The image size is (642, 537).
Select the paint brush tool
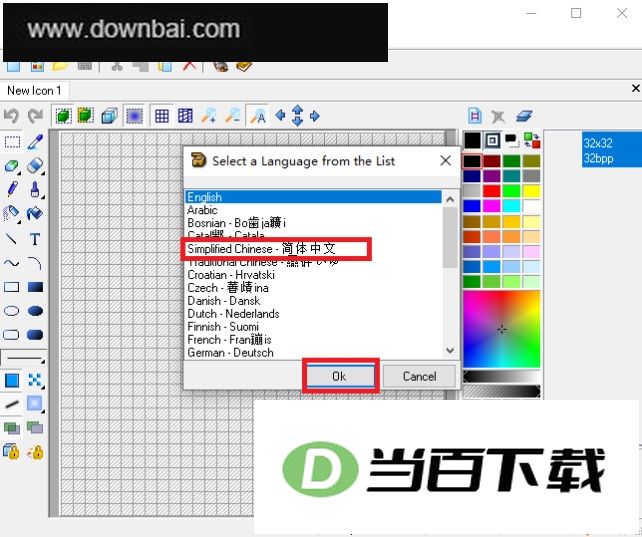tap(35, 189)
